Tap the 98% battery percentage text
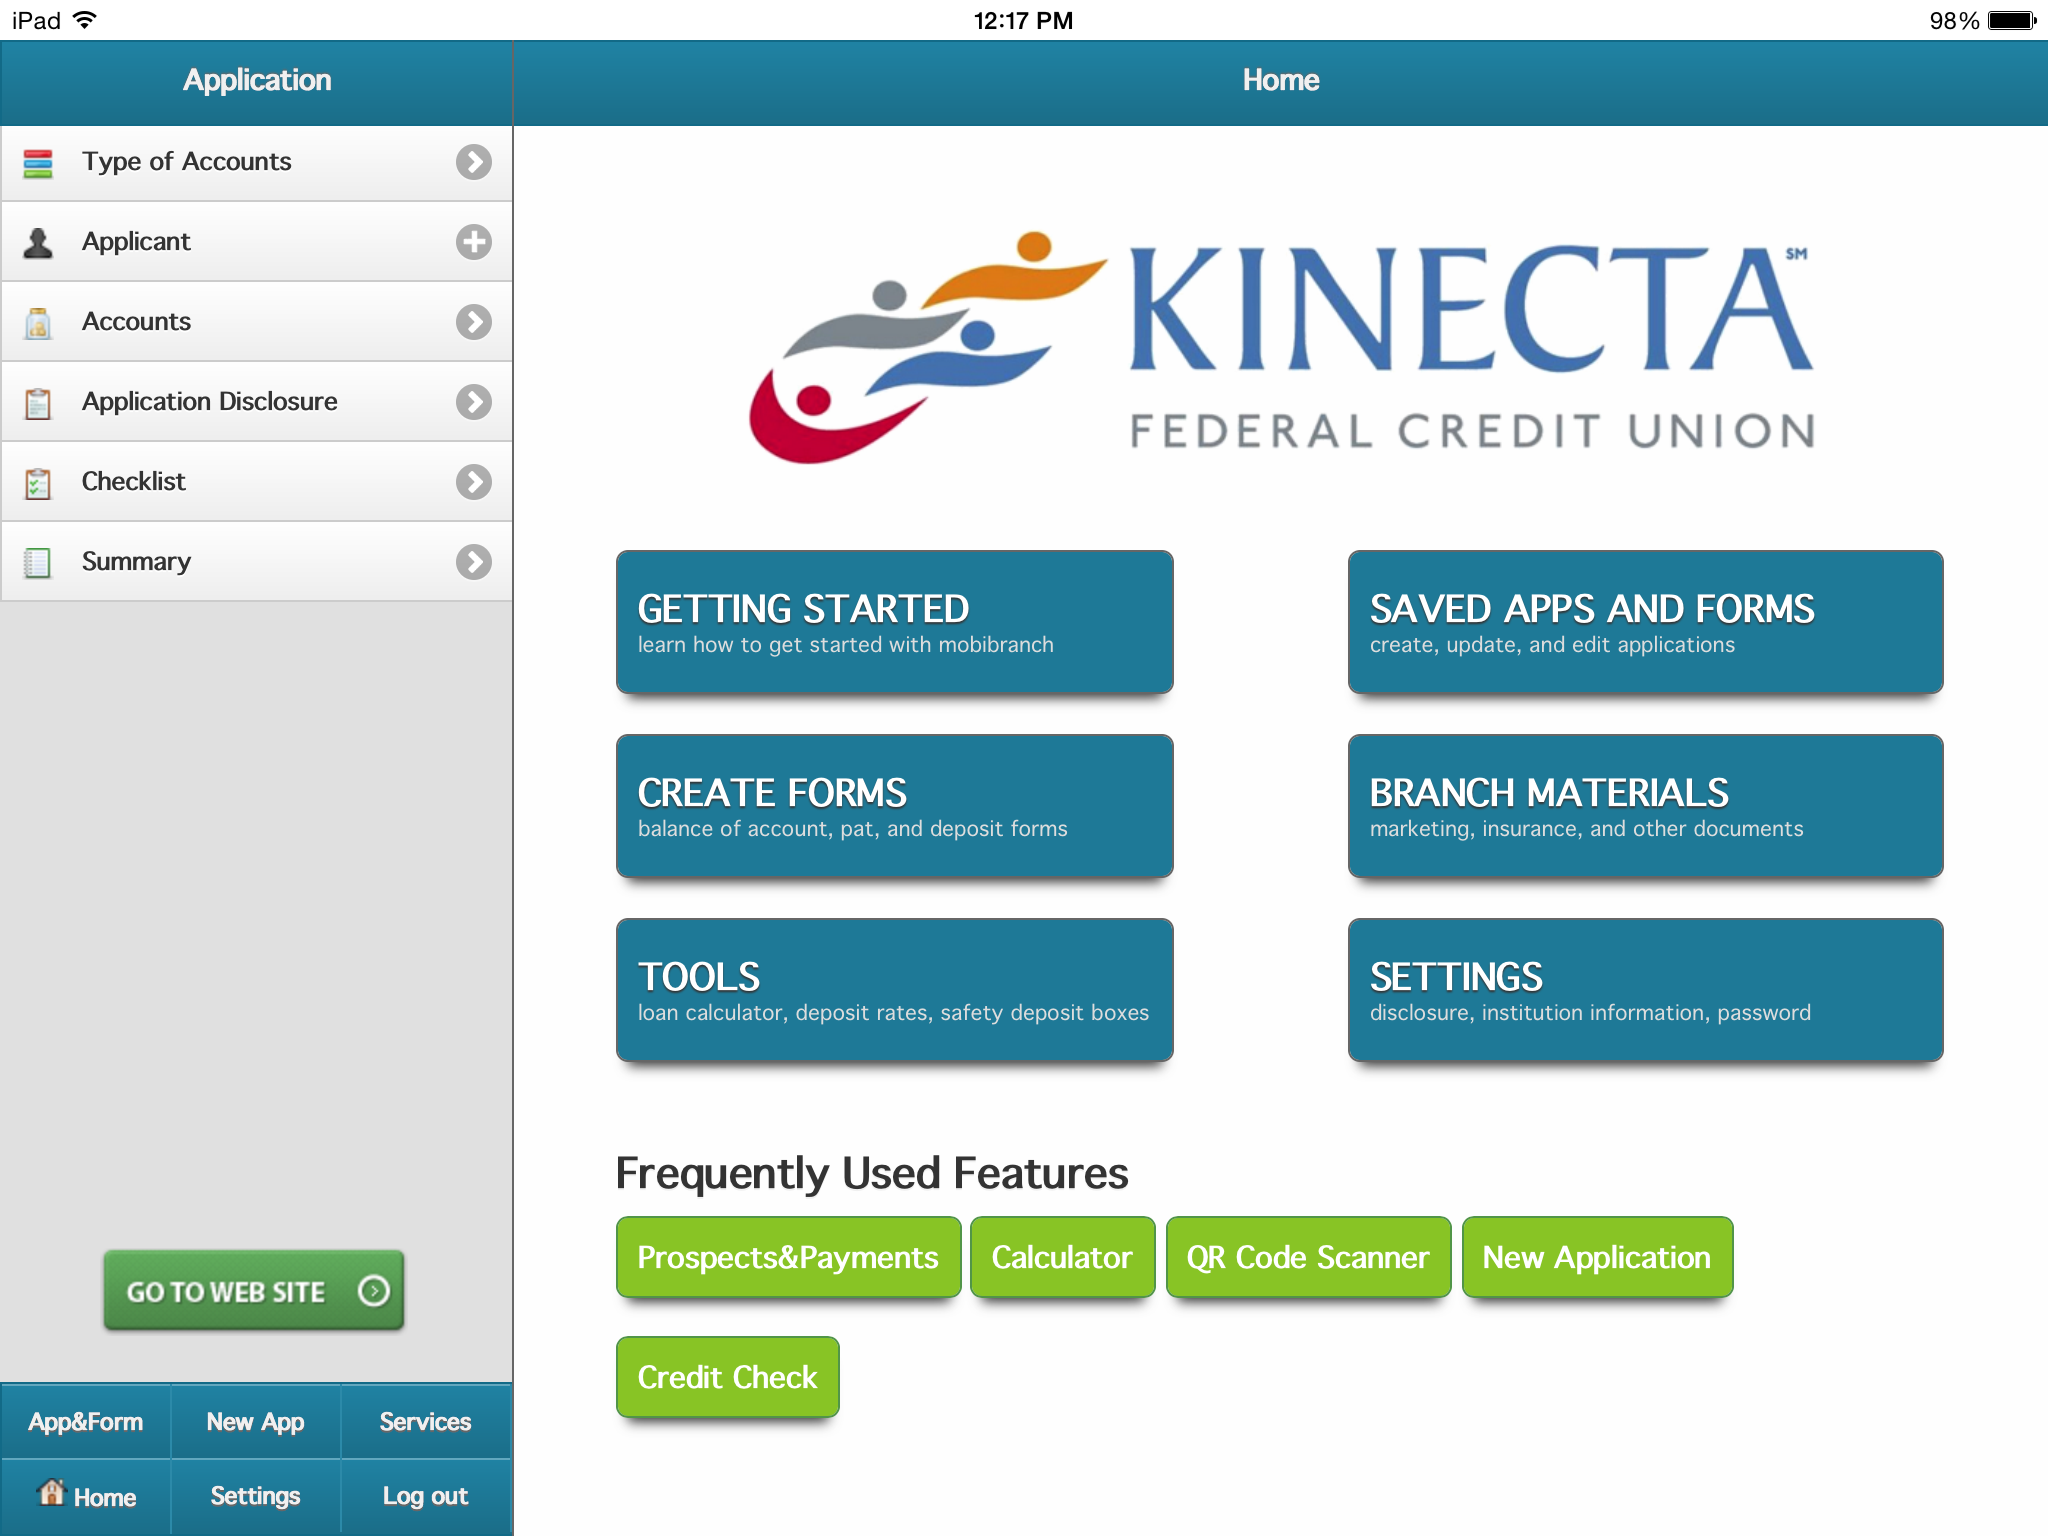 [x=1954, y=20]
